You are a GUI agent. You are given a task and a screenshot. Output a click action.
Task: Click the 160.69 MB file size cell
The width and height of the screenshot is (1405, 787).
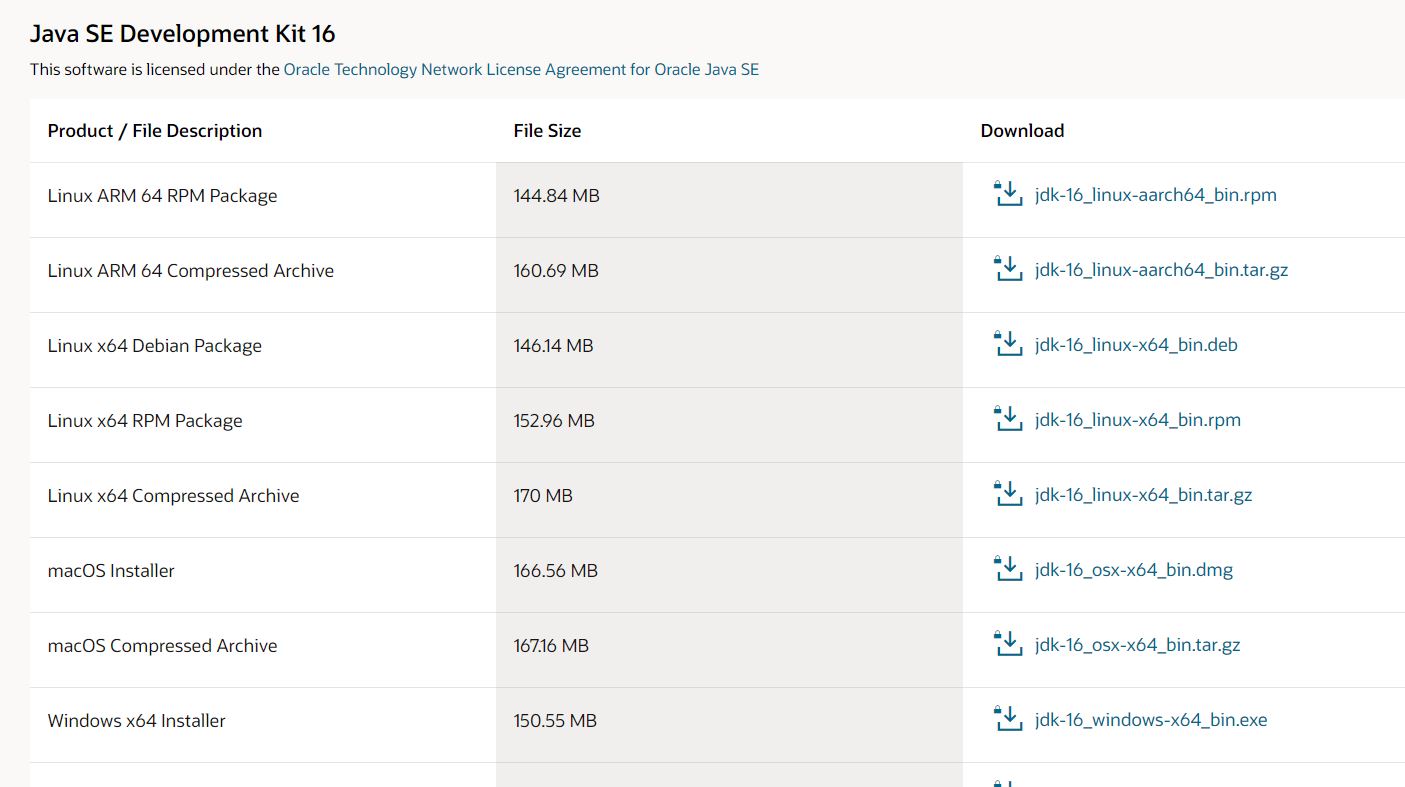(x=729, y=275)
